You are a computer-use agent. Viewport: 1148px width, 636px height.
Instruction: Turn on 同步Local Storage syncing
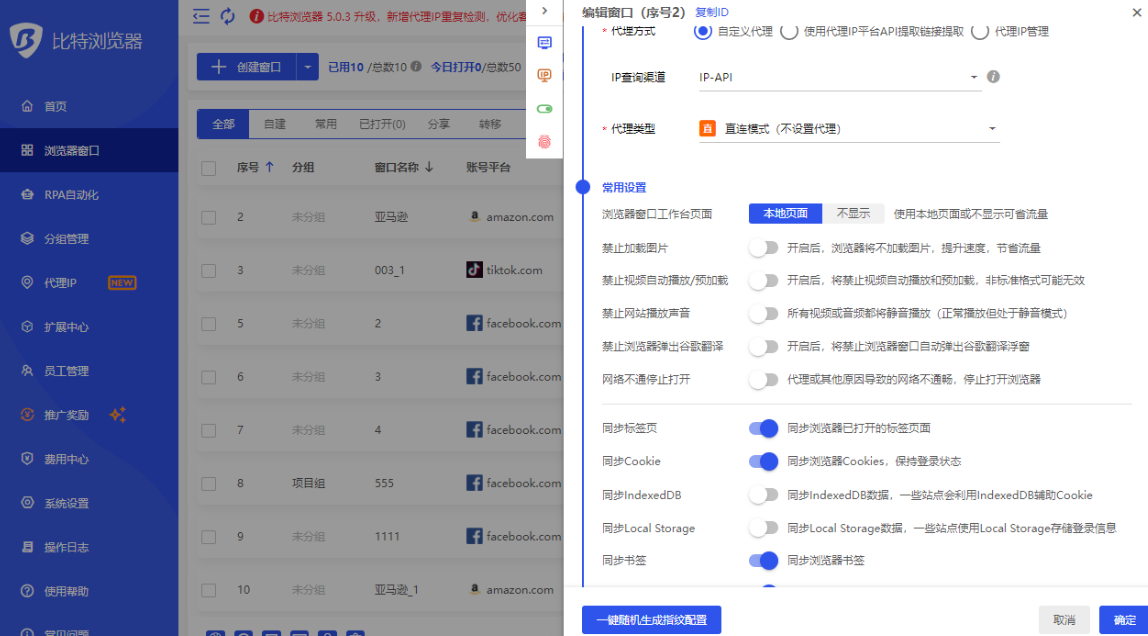[x=764, y=528]
